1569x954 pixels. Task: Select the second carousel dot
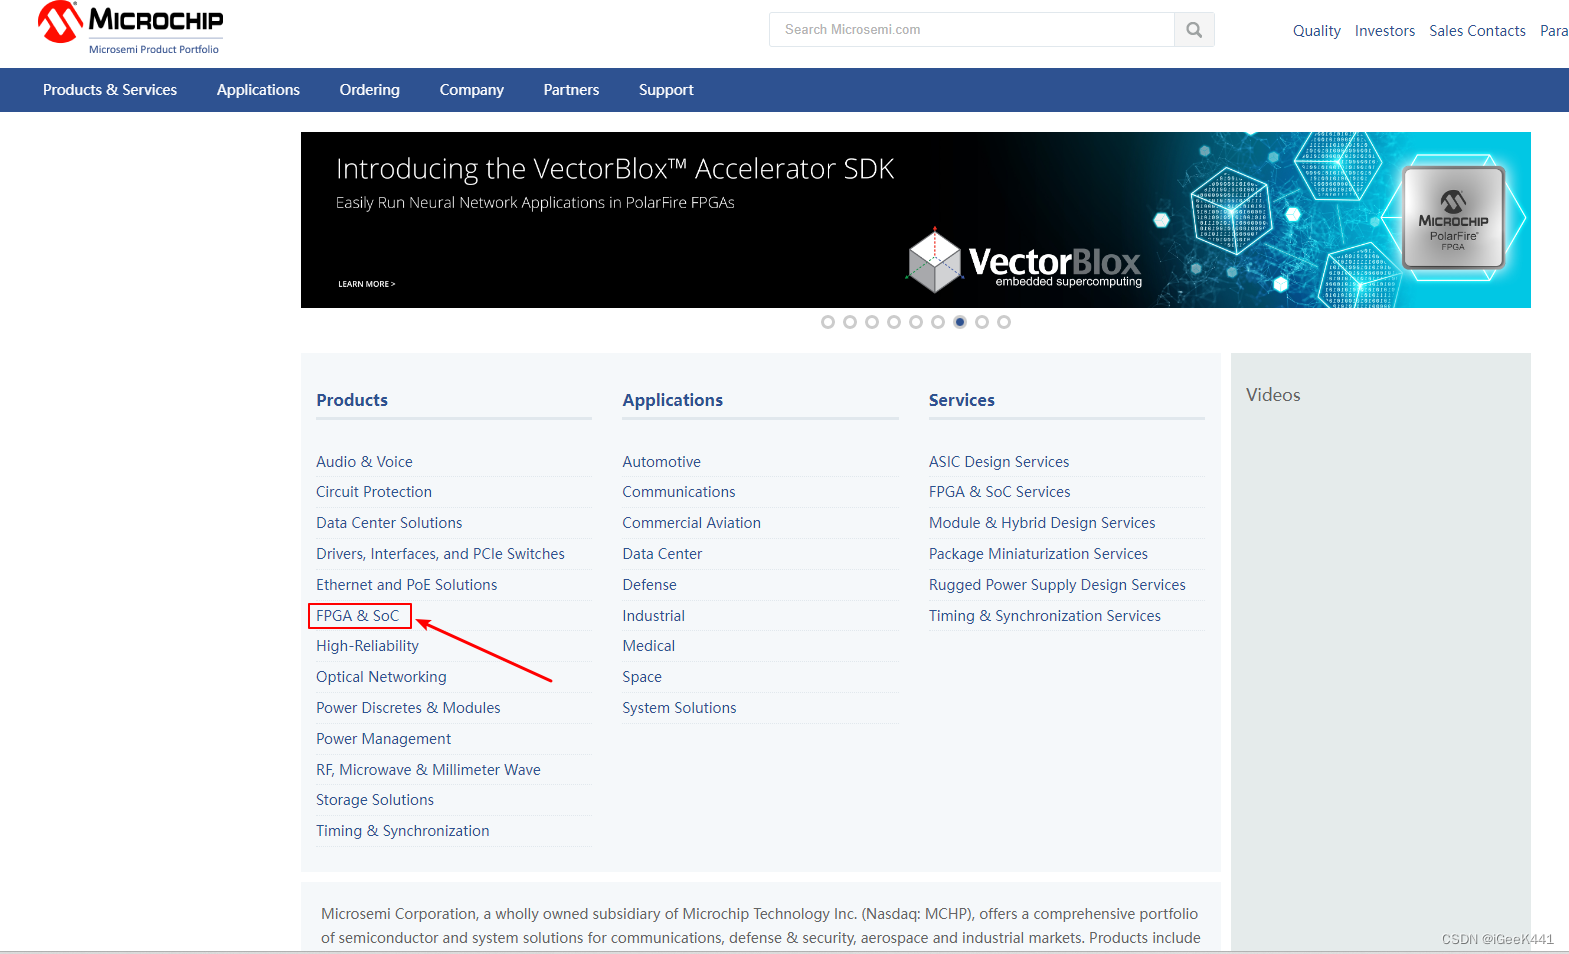pos(850,322)
